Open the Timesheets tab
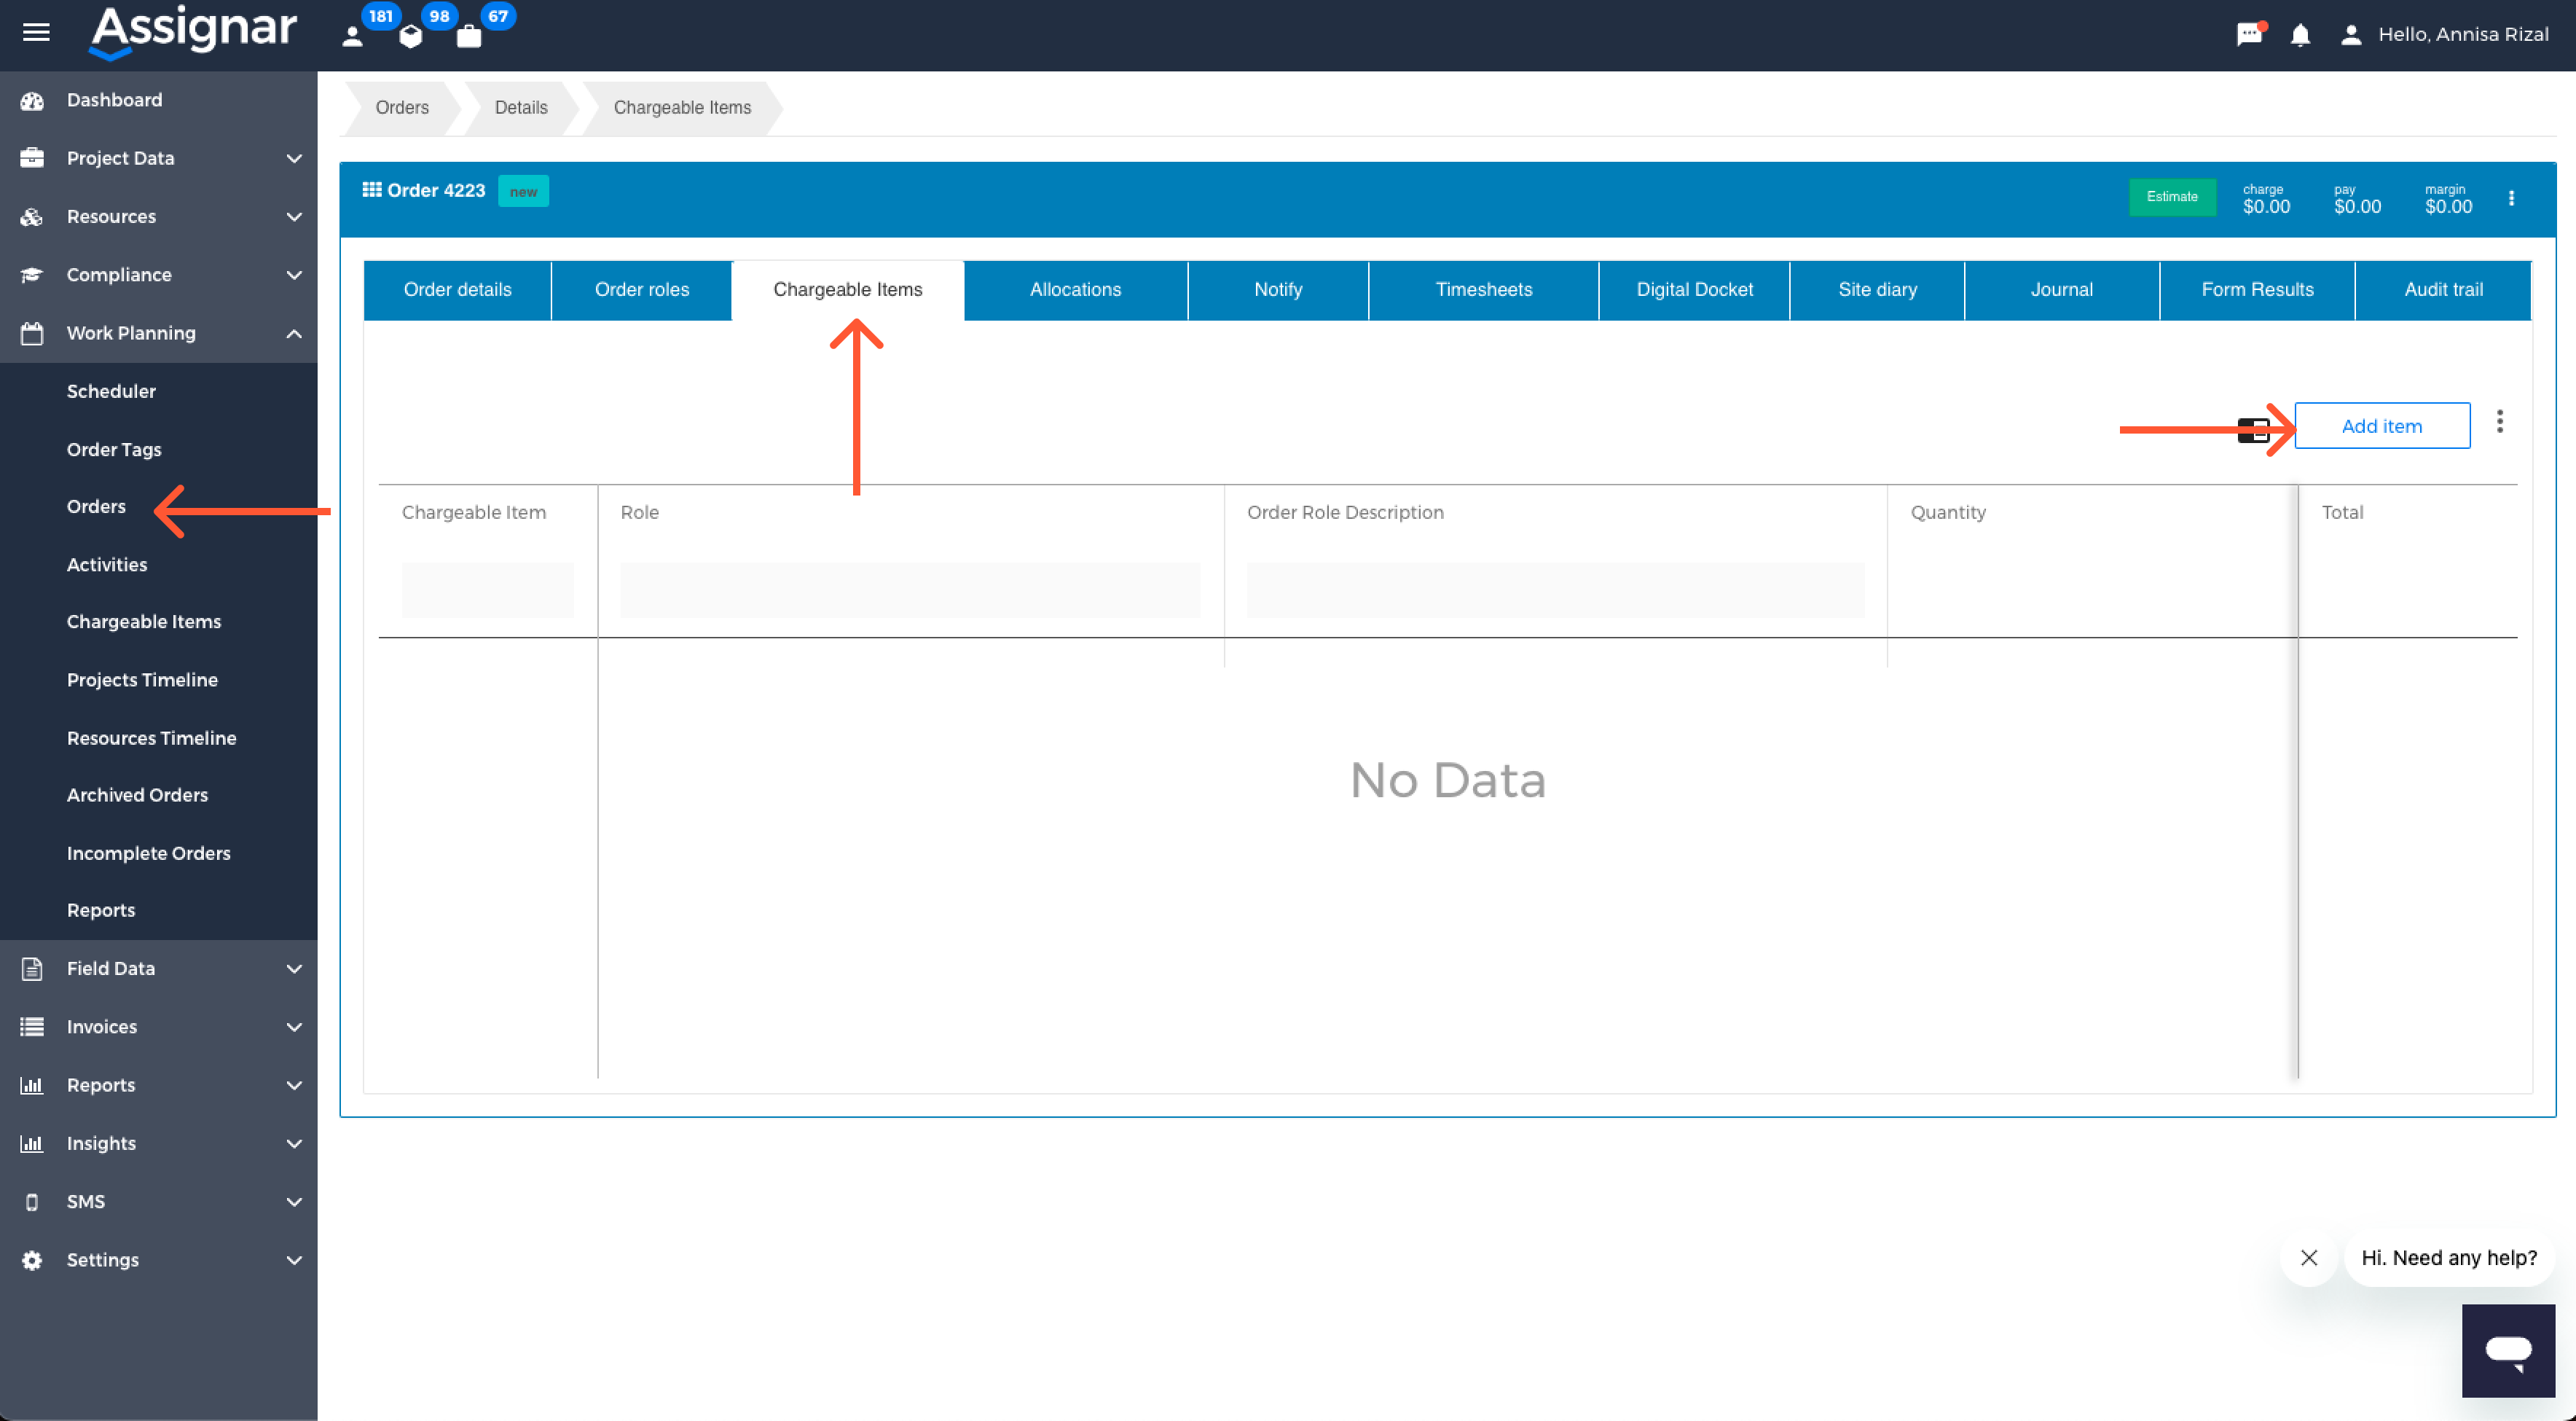This screenshot has width=2576, height=1421. 1483,290
